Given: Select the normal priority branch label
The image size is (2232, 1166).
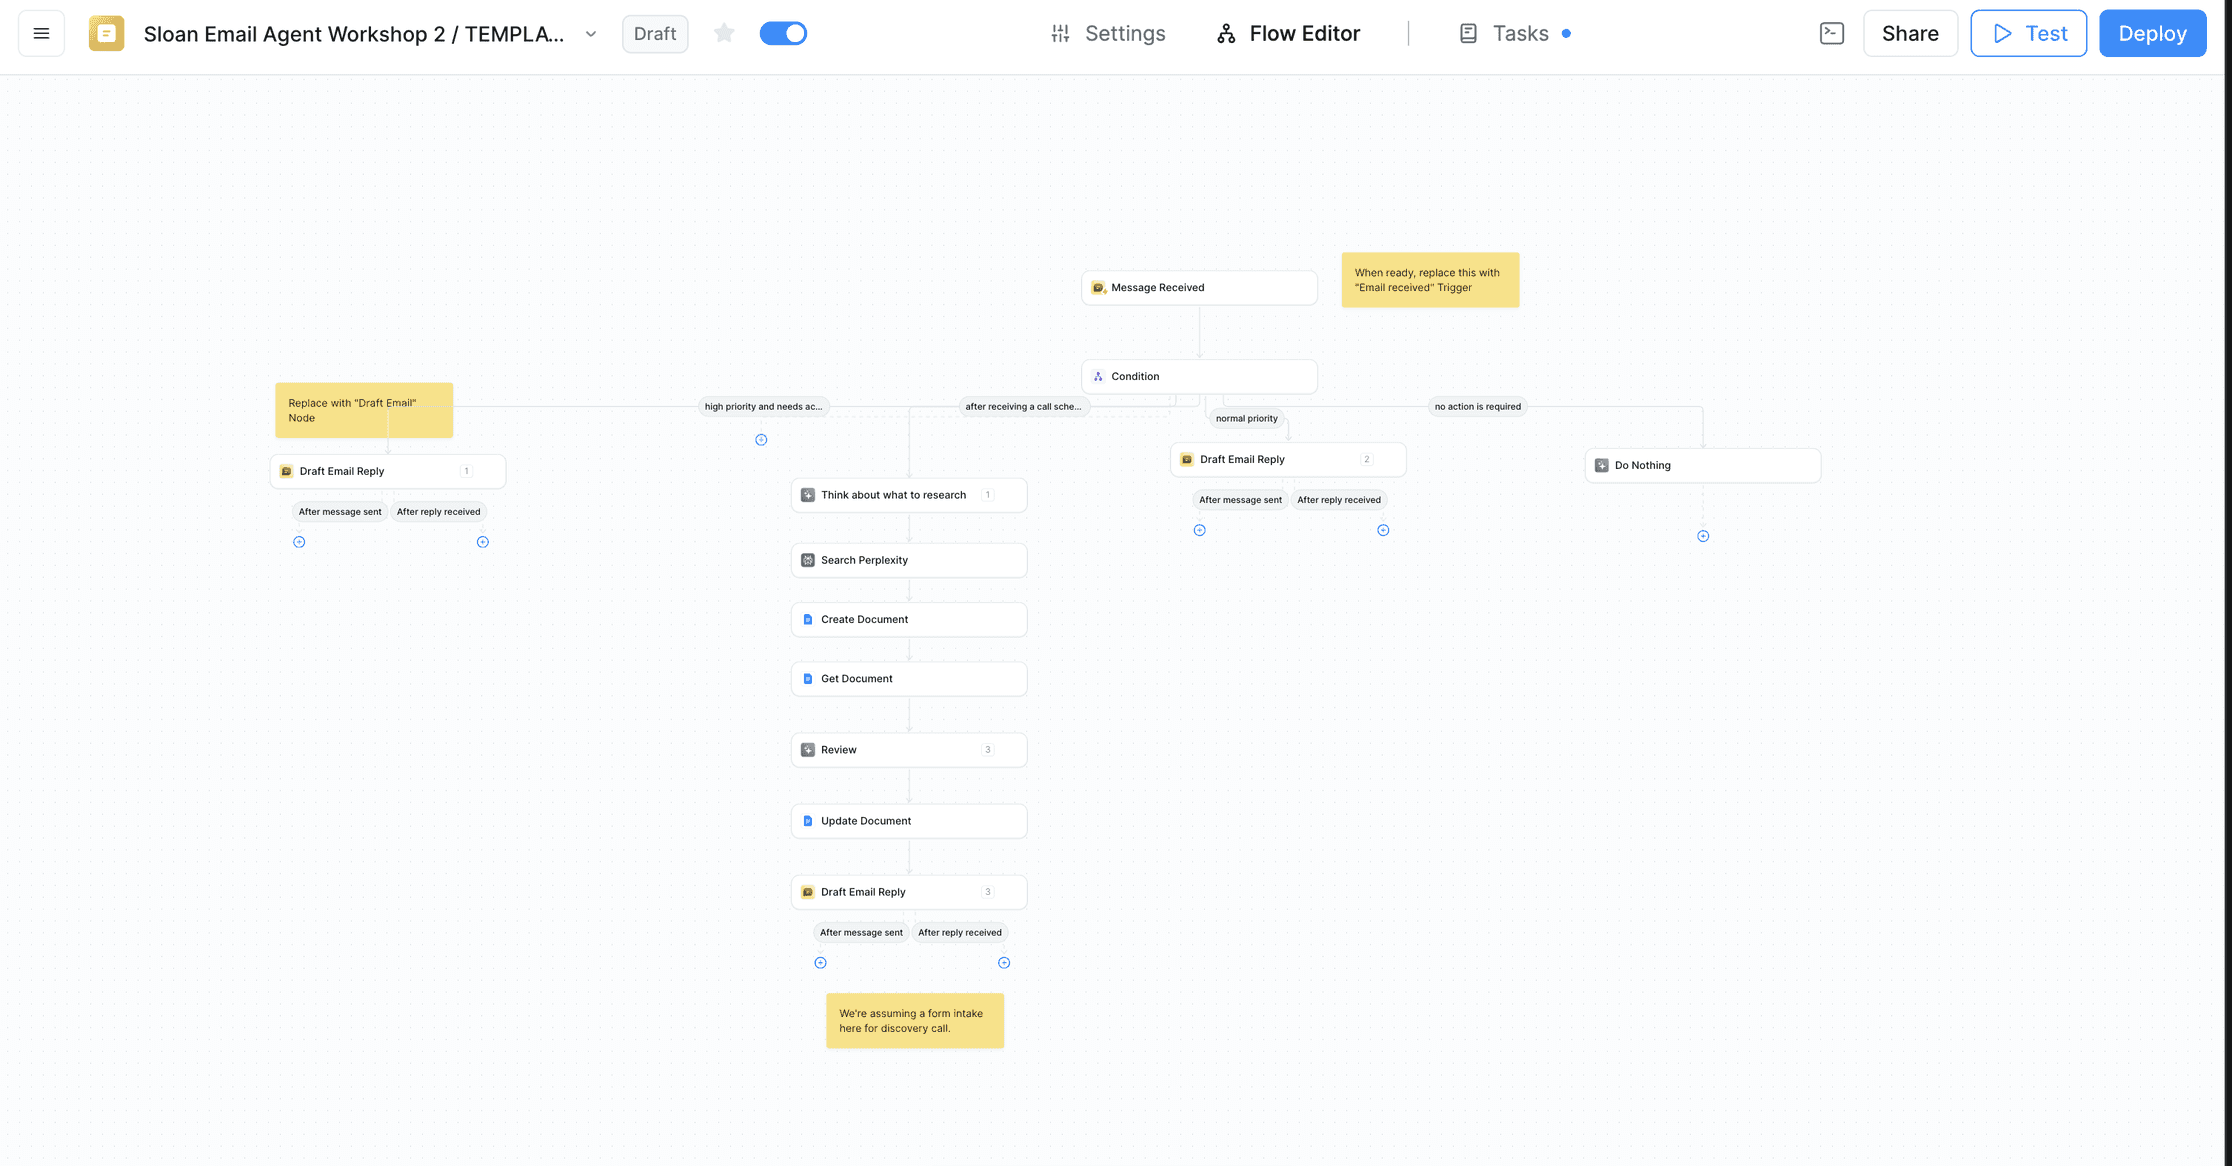Looking at the screenshot, I should tap(1246, 419).
